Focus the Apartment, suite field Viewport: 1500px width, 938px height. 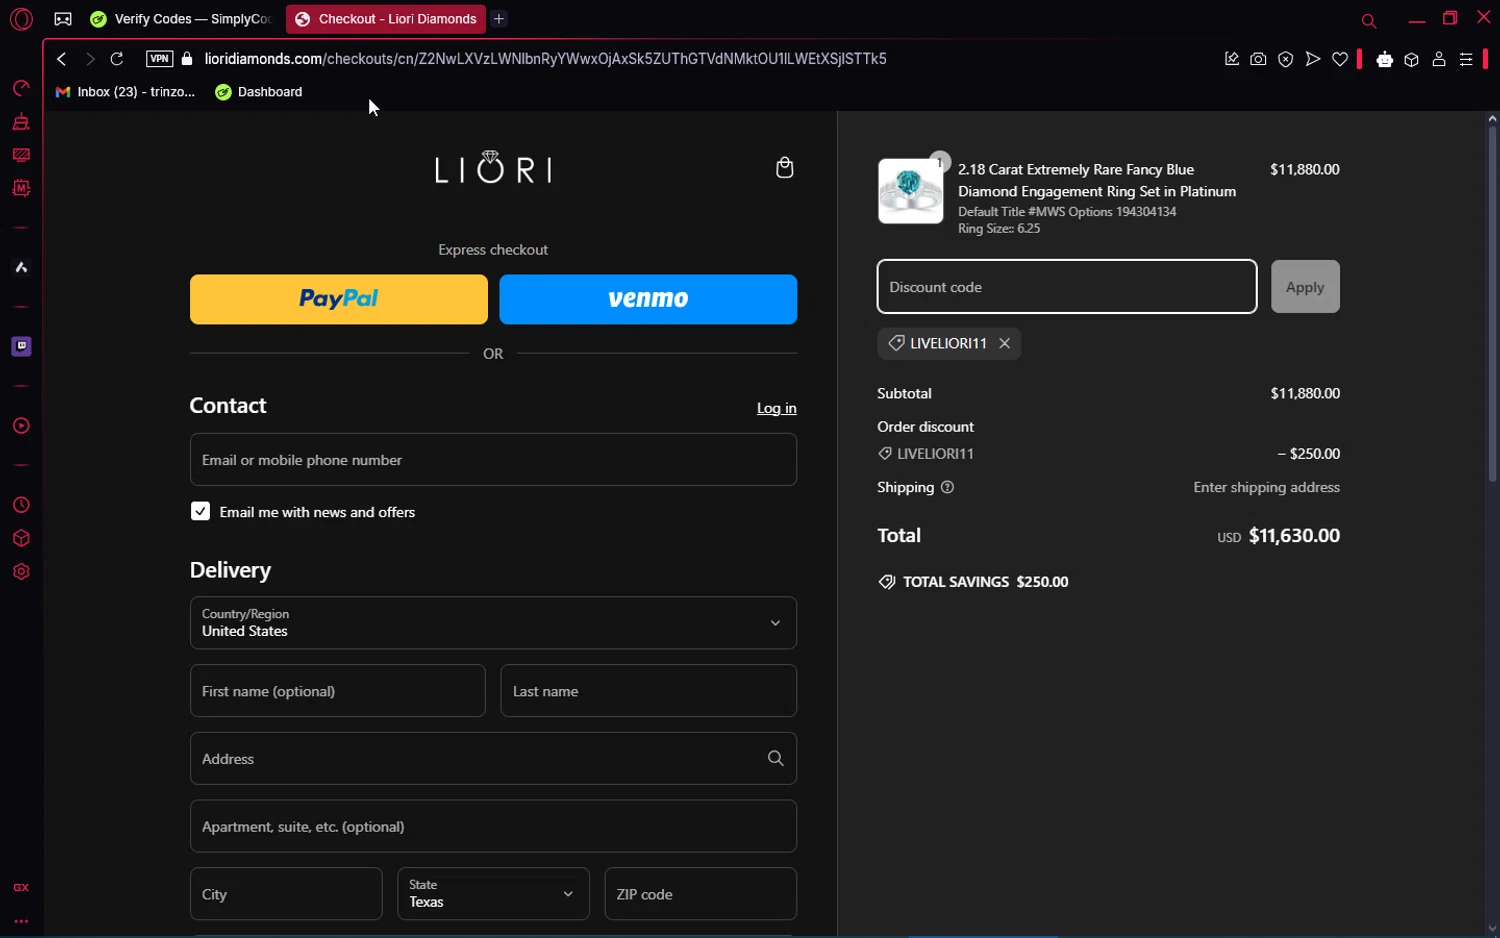pos(493,826)
